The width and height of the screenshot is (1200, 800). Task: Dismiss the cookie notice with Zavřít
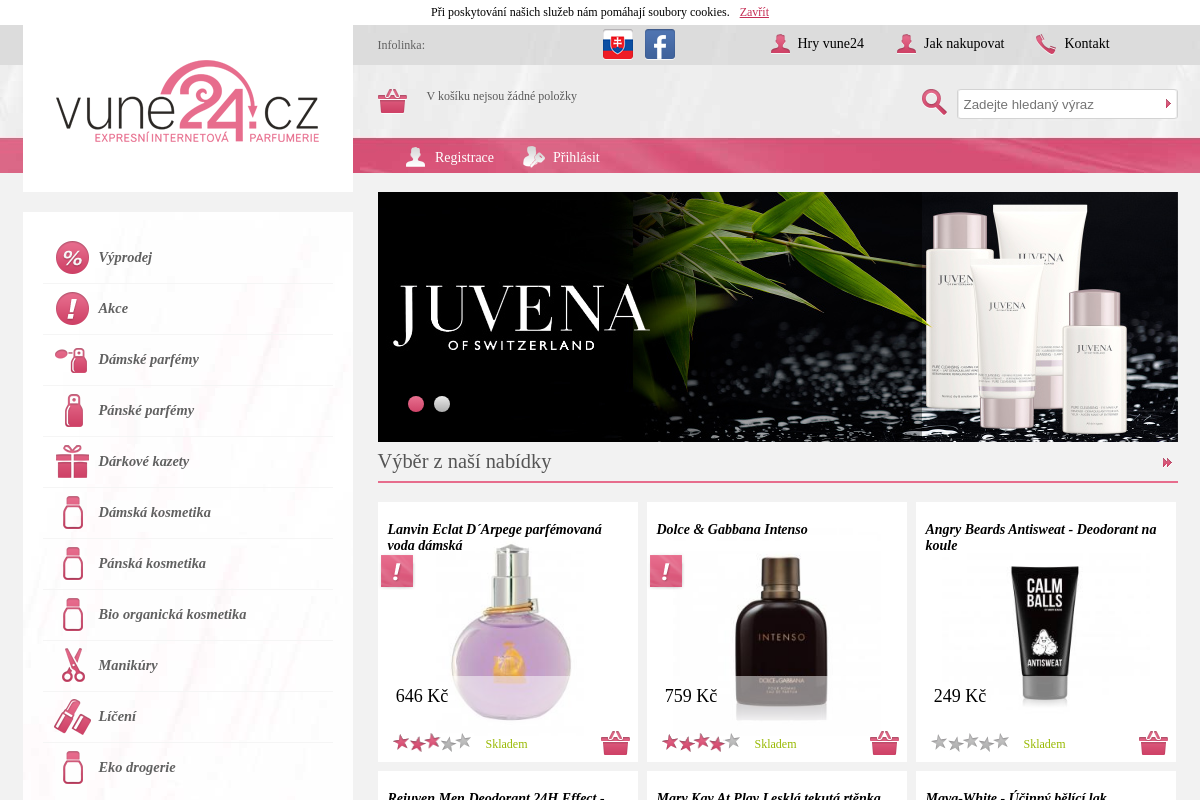pos(754,12)
